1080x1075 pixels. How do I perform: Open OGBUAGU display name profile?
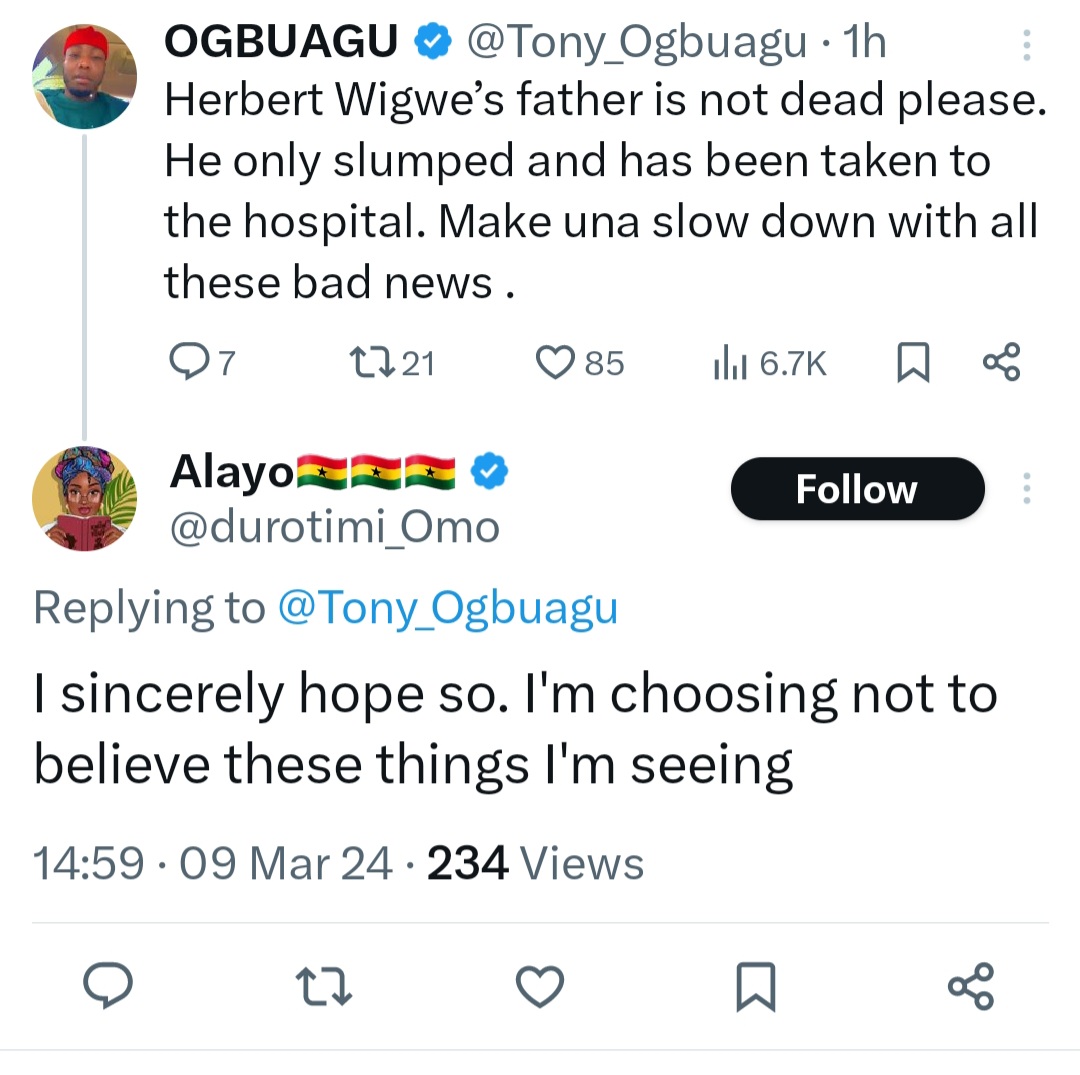(x=281, y=41)
